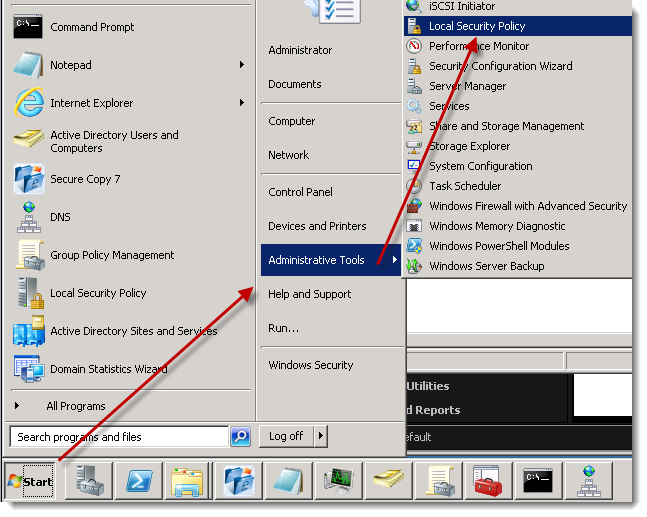
Task: Open DNS taskbar icon
Action: tap(589, 481)
